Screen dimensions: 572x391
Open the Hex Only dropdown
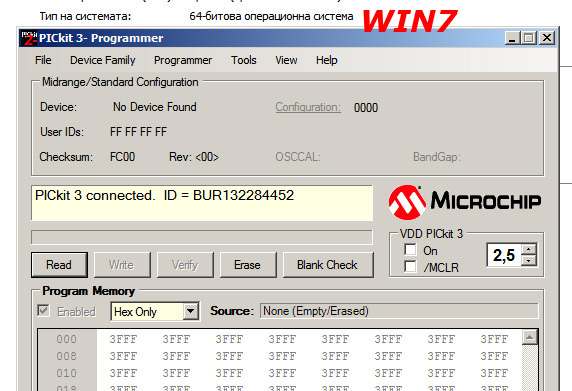[155, 312]
